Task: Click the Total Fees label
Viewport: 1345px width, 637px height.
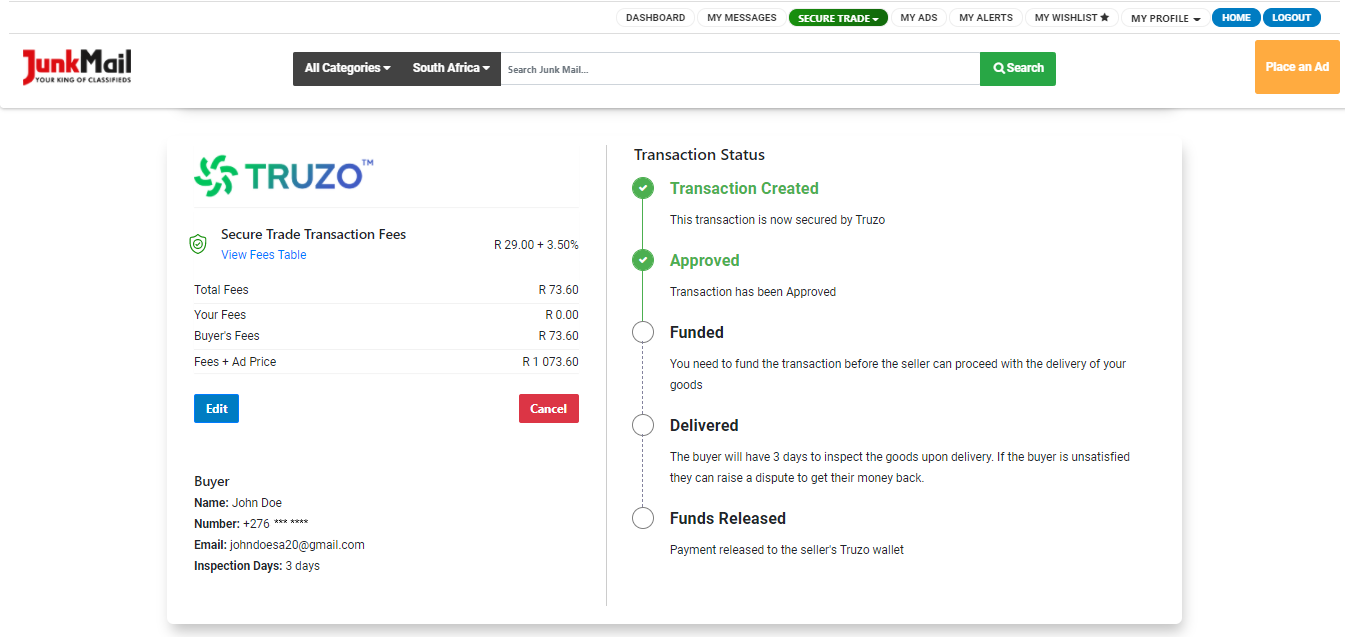Action: point(221,290)
